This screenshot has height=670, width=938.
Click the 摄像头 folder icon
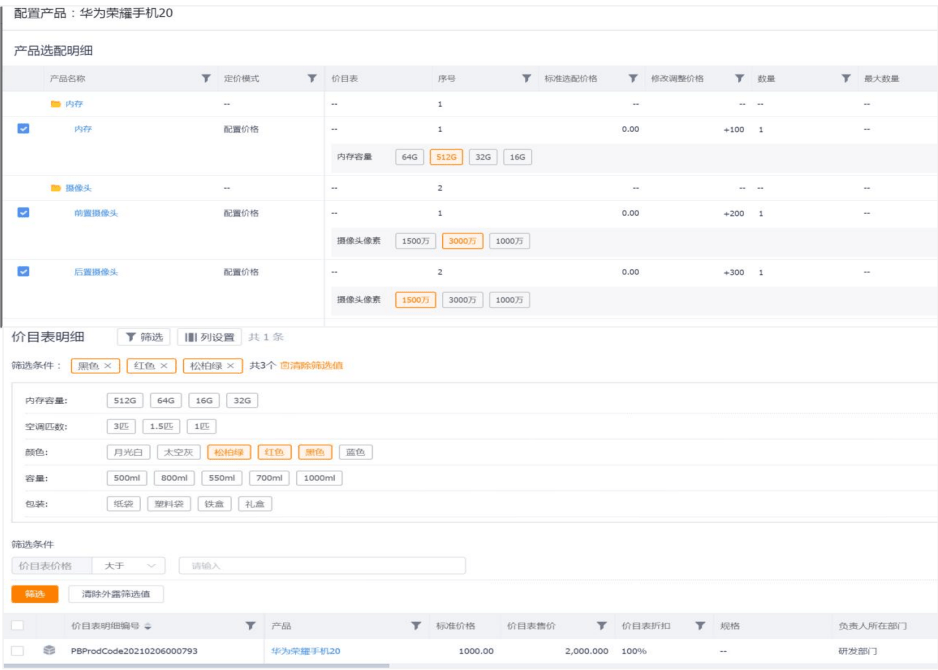click(x=56, y=188)
